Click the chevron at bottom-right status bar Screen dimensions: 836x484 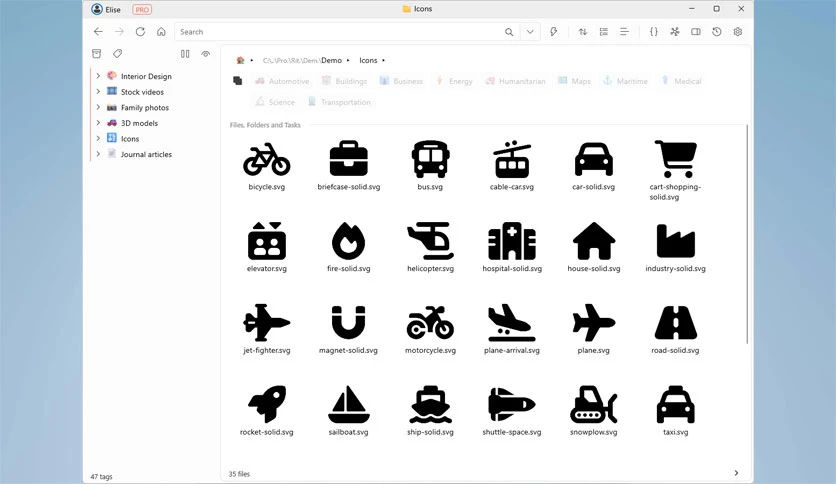tap(736, 473)
